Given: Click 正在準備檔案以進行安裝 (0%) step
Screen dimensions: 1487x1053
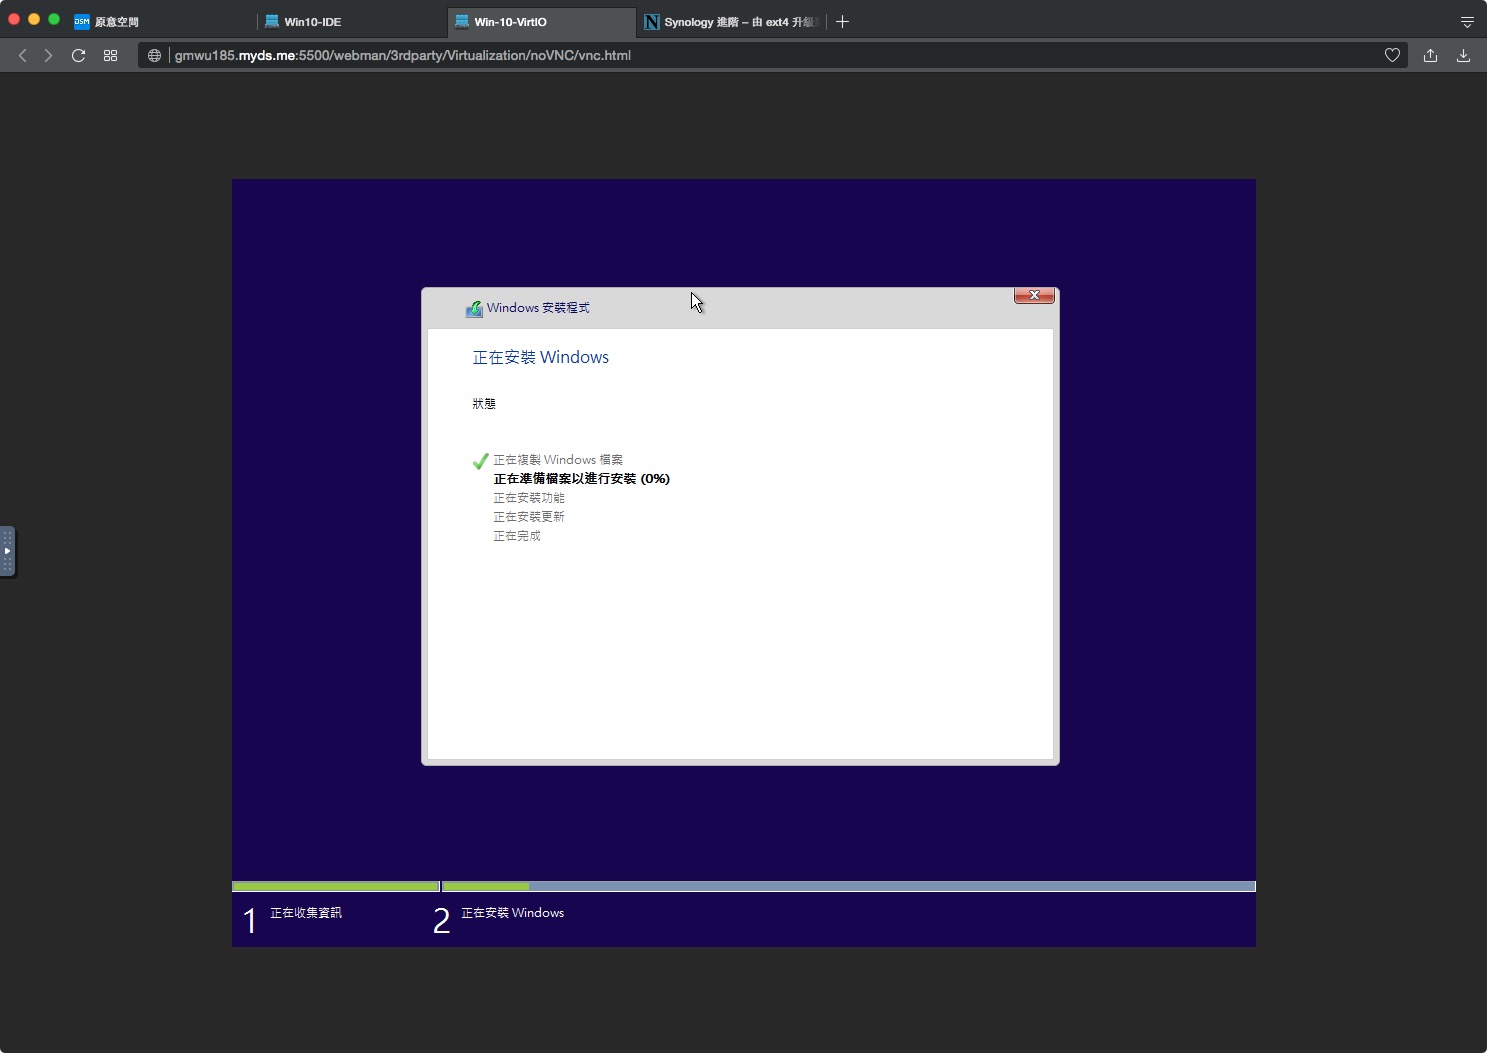Looking at the screenshot, I should point(581,479).
